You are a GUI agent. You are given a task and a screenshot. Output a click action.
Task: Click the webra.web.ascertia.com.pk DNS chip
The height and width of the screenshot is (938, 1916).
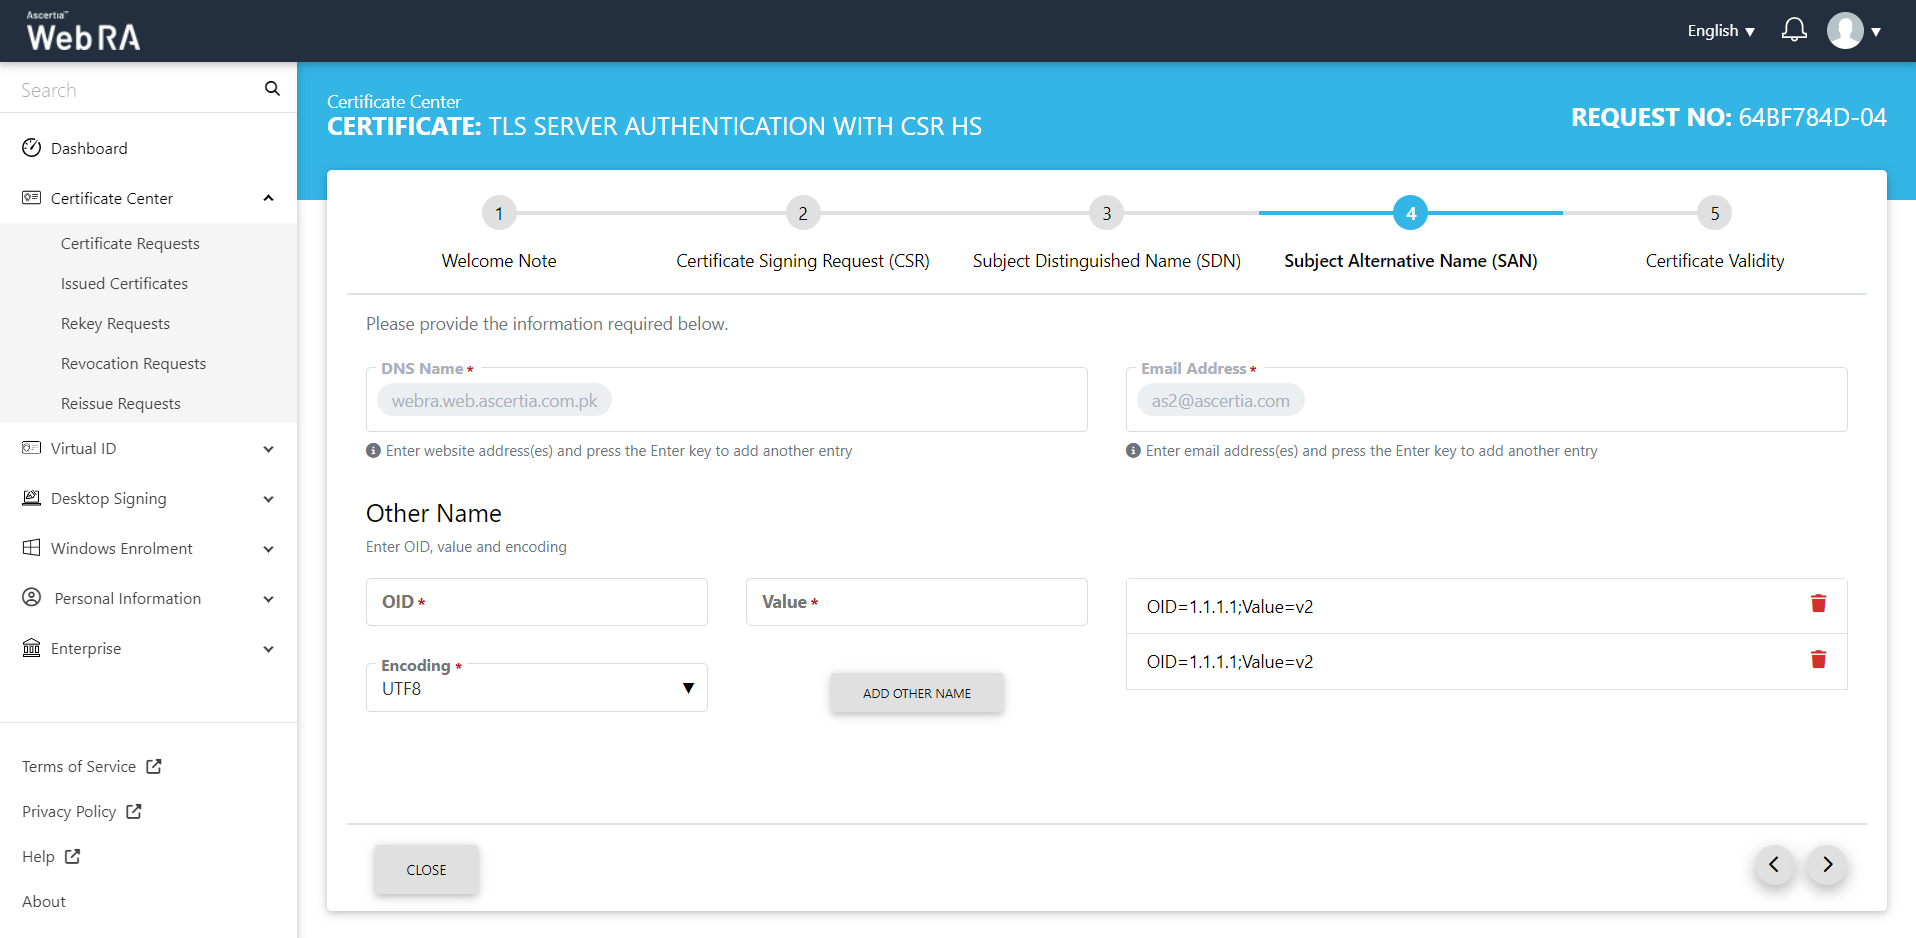494,400
